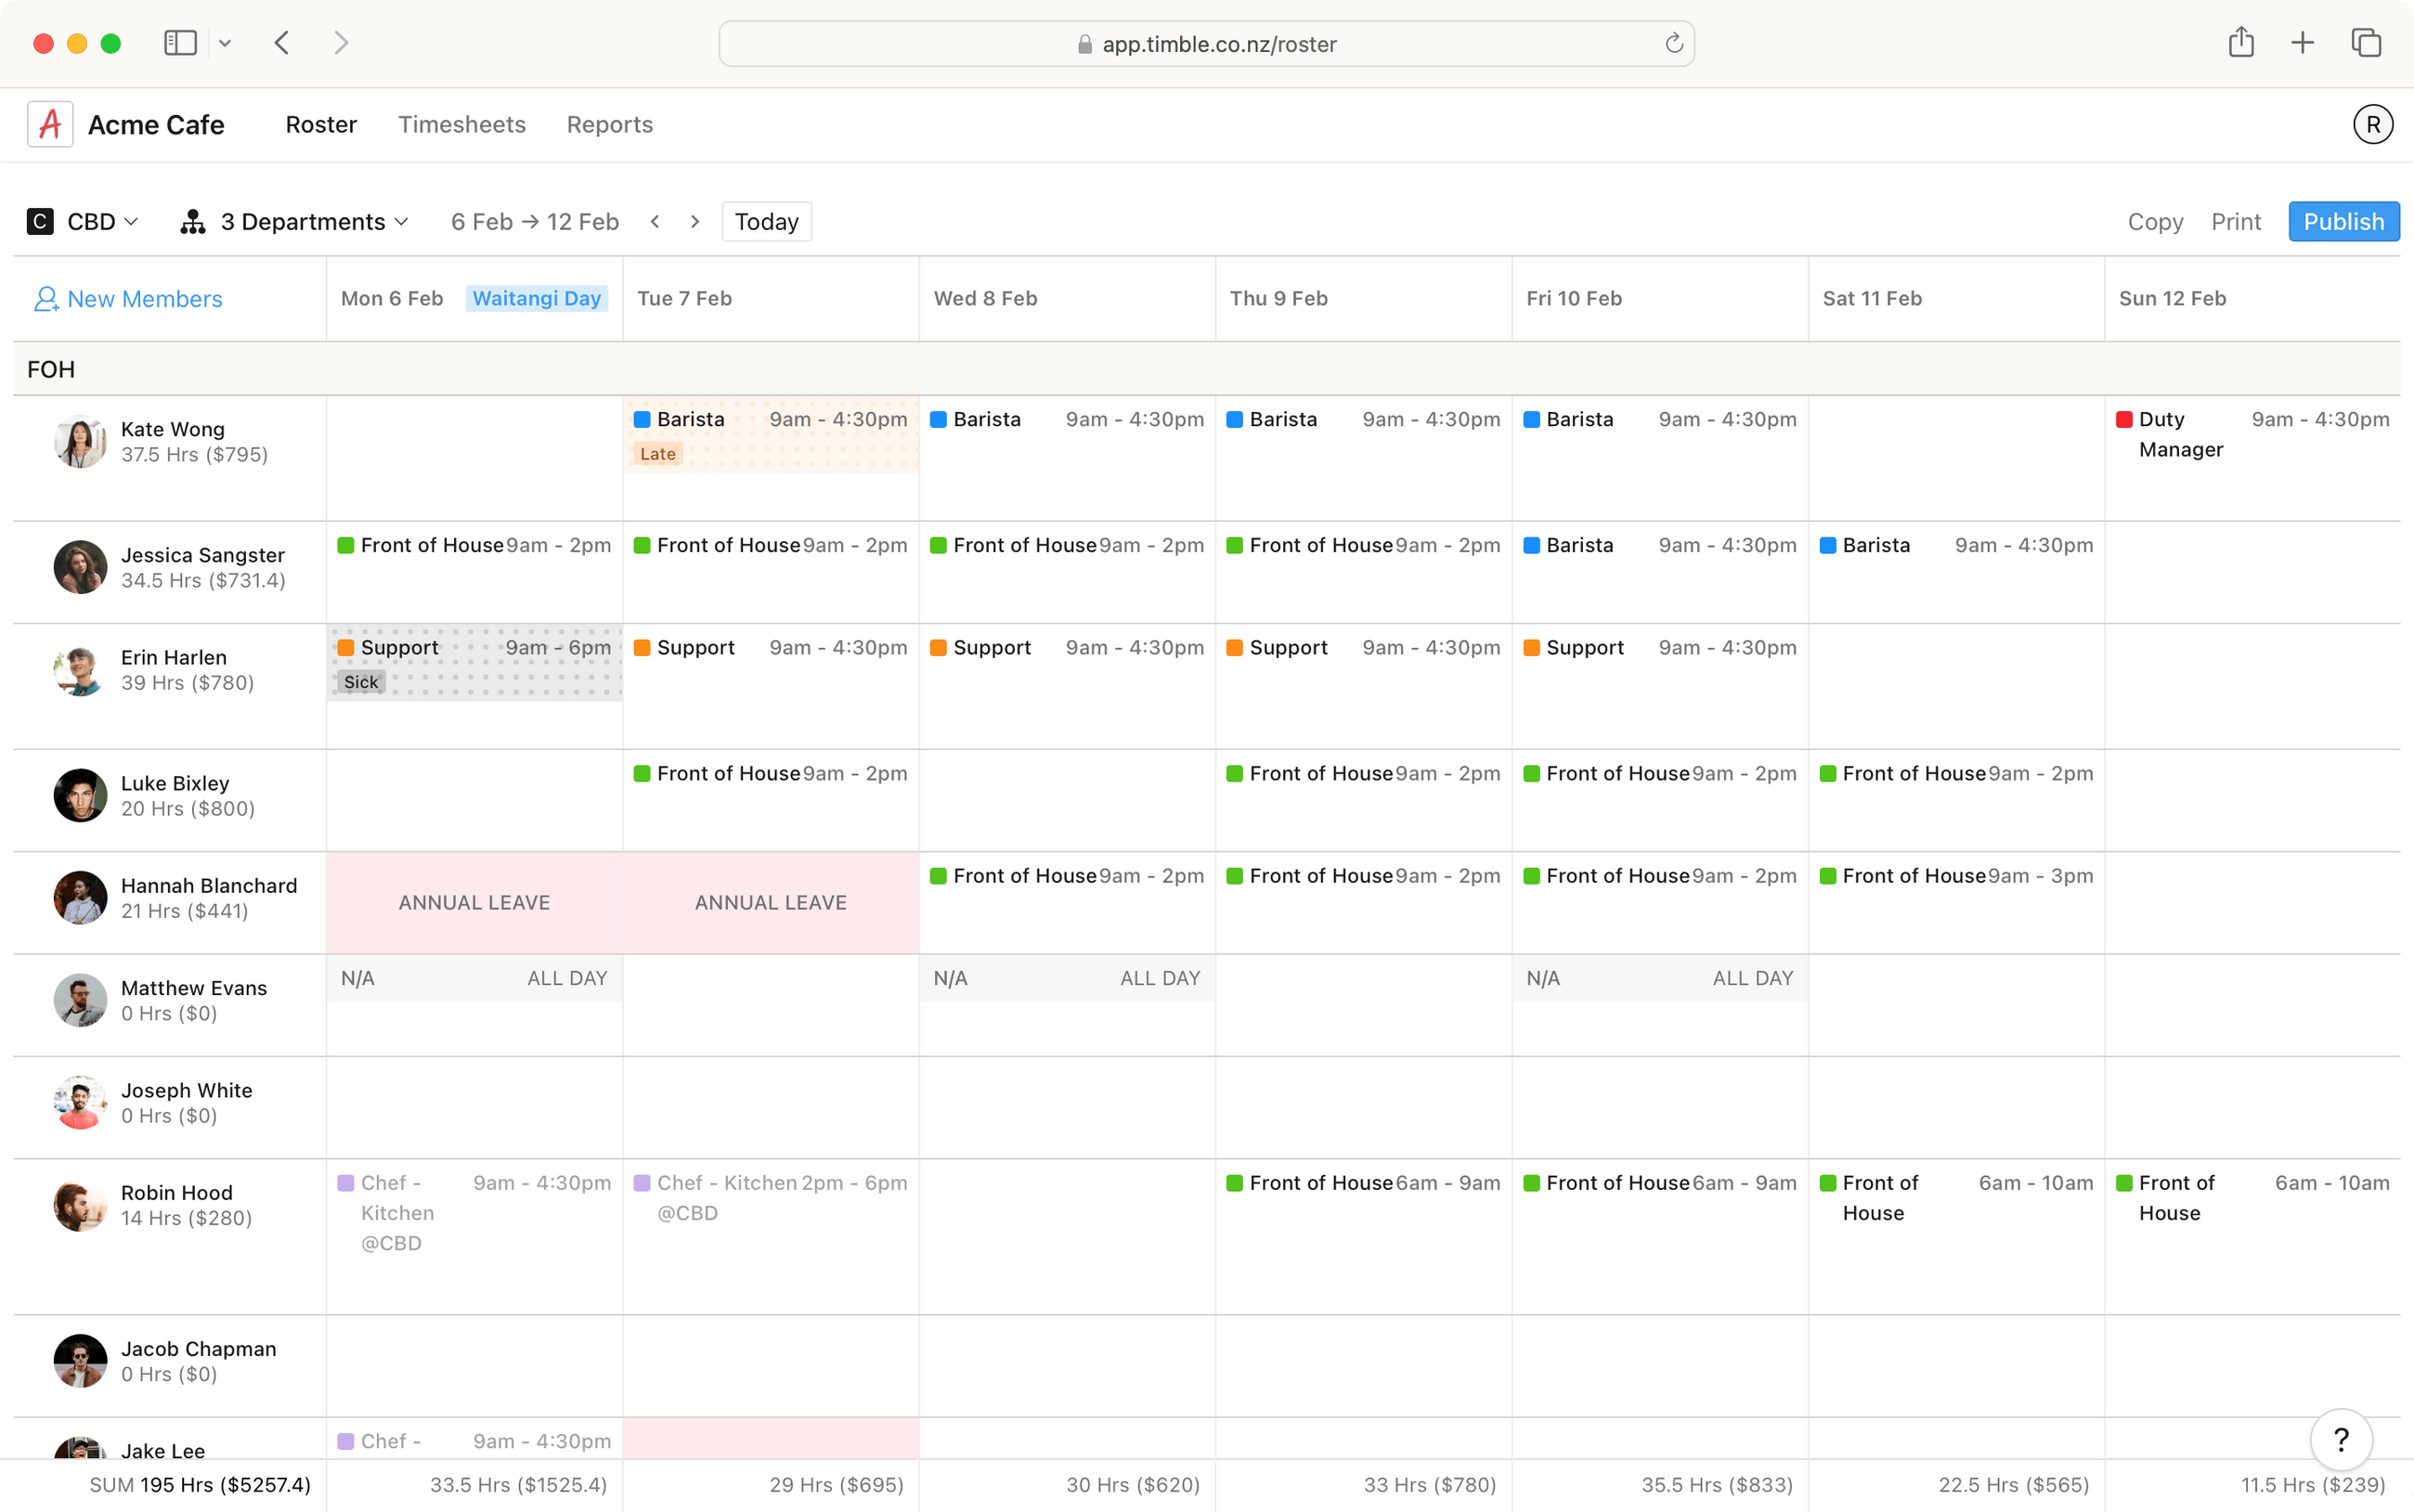The width and height of the screenshot is (2414, 1512).
Task: Select Erin Harlen's Sick shift on Monday
Action: coord(474,663)
